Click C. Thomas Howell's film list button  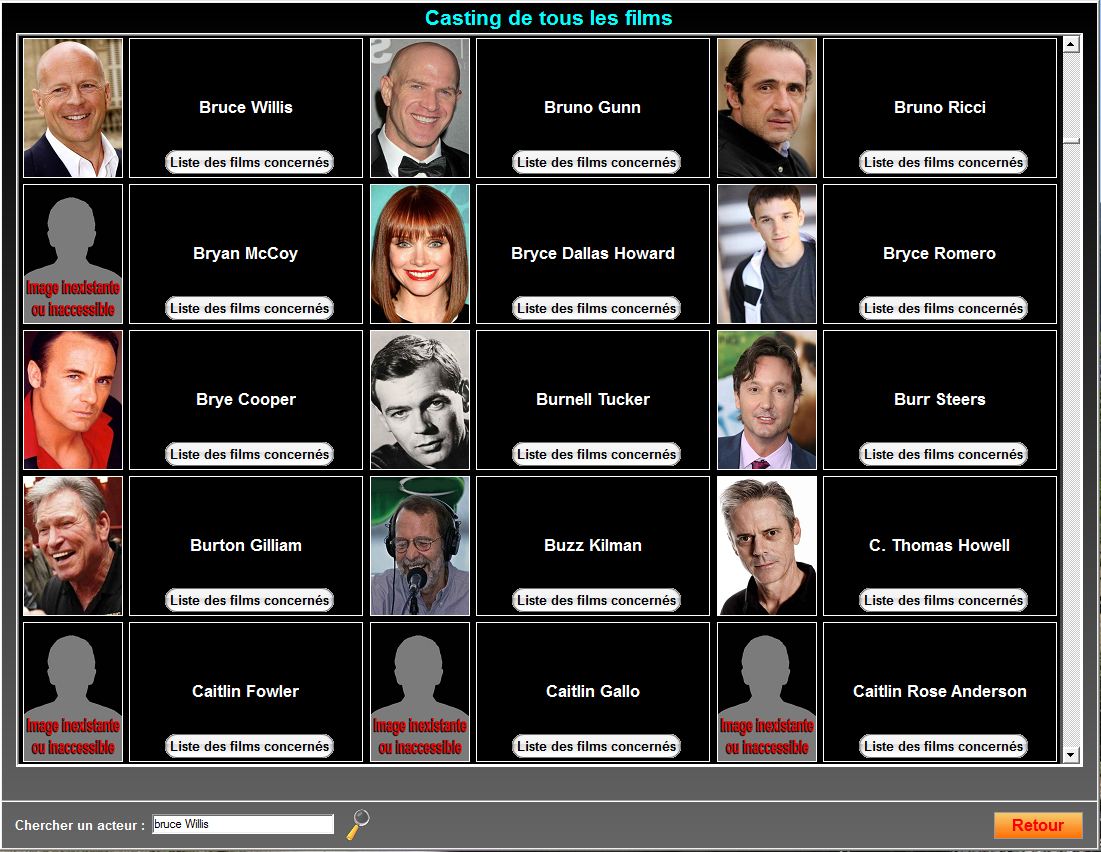click(x=943, y=601)
